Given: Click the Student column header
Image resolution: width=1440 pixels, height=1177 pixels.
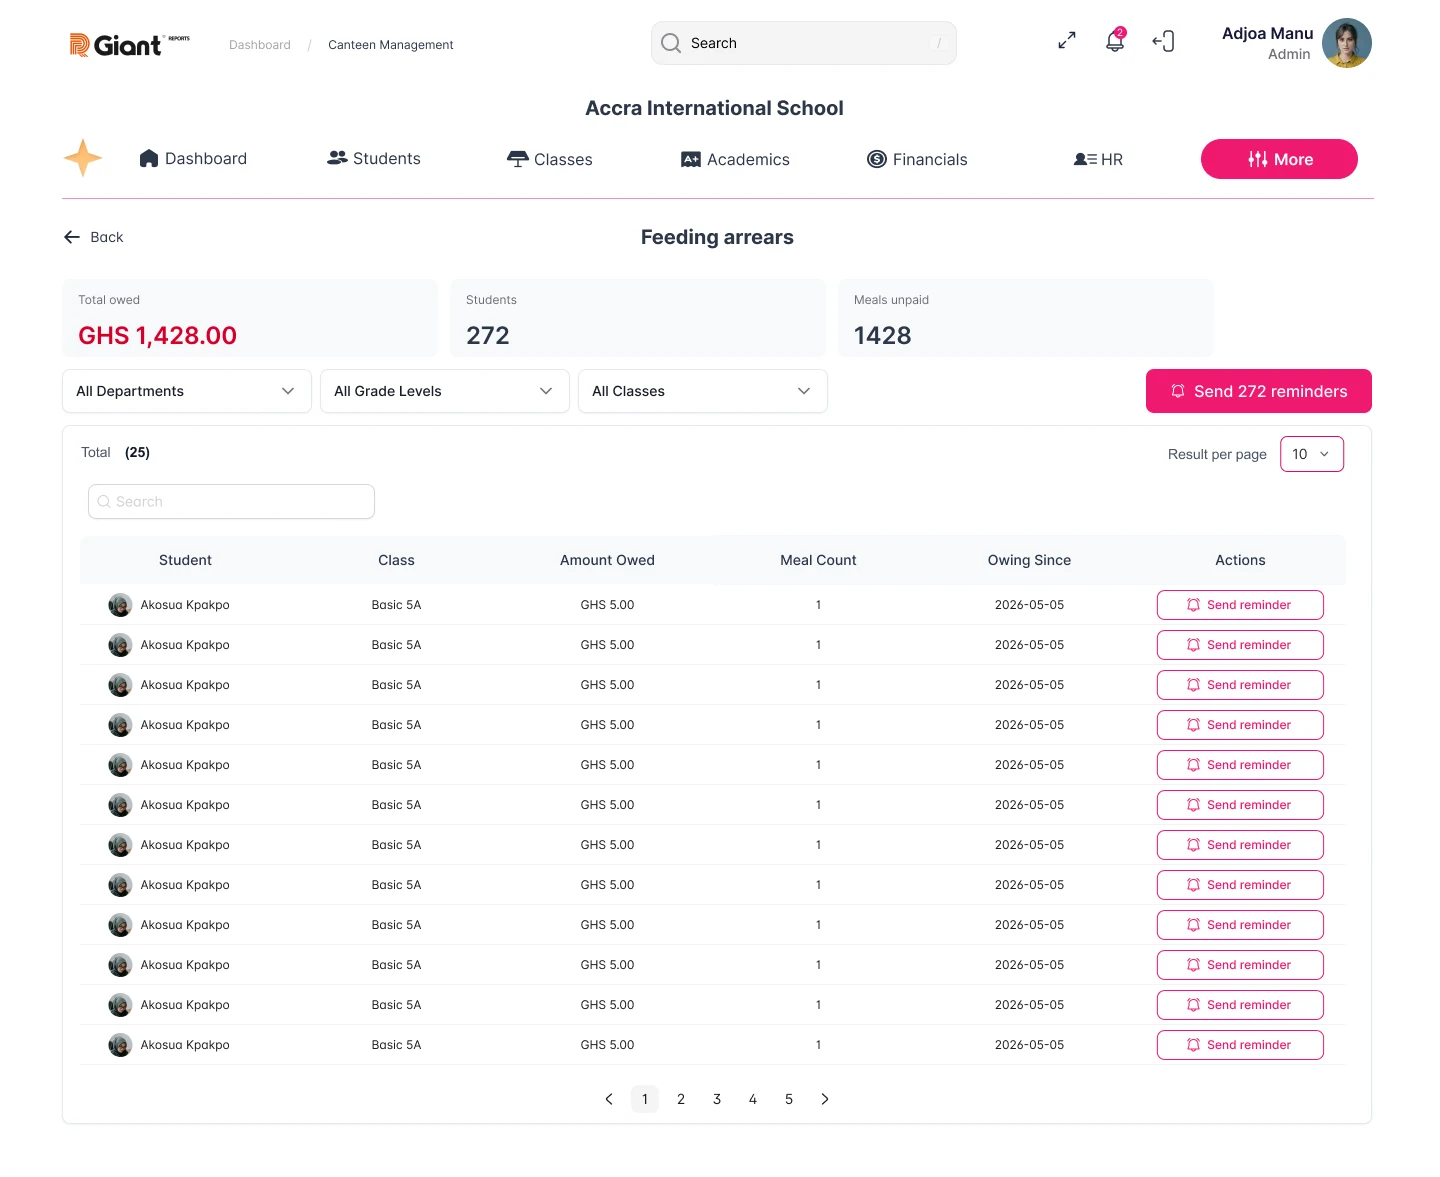Looking at the screenshot, I should click(x=185, y=560).
